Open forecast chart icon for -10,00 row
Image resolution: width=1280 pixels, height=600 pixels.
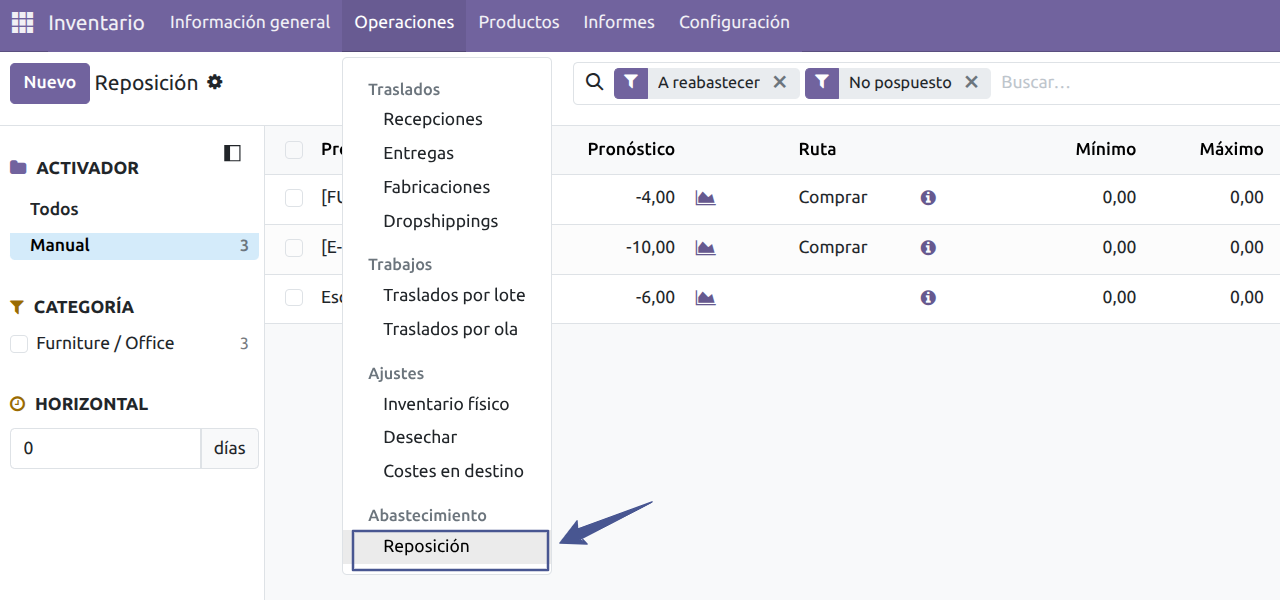pos(706,248)
